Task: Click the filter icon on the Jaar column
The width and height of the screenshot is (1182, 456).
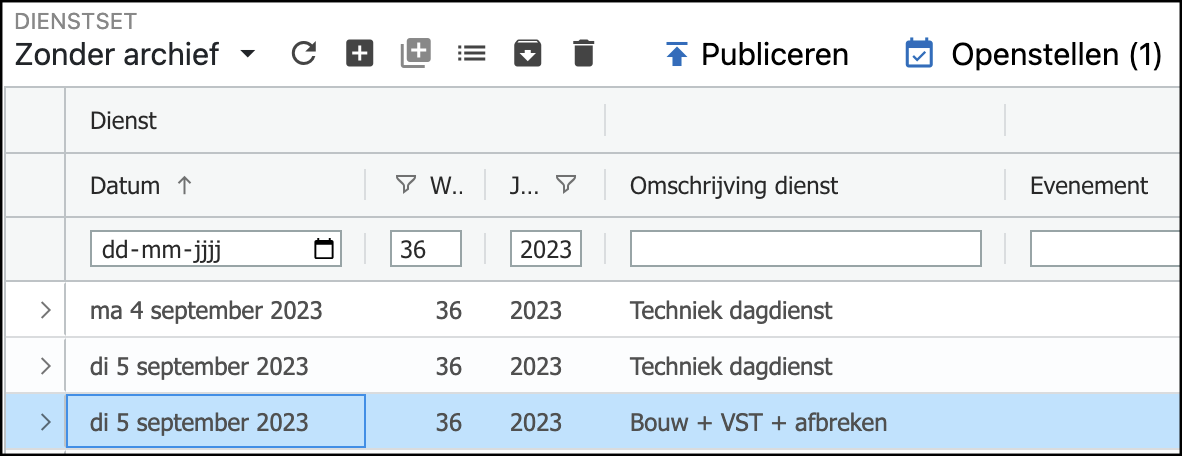Action: pyautogui.click(x=566, y=185)
